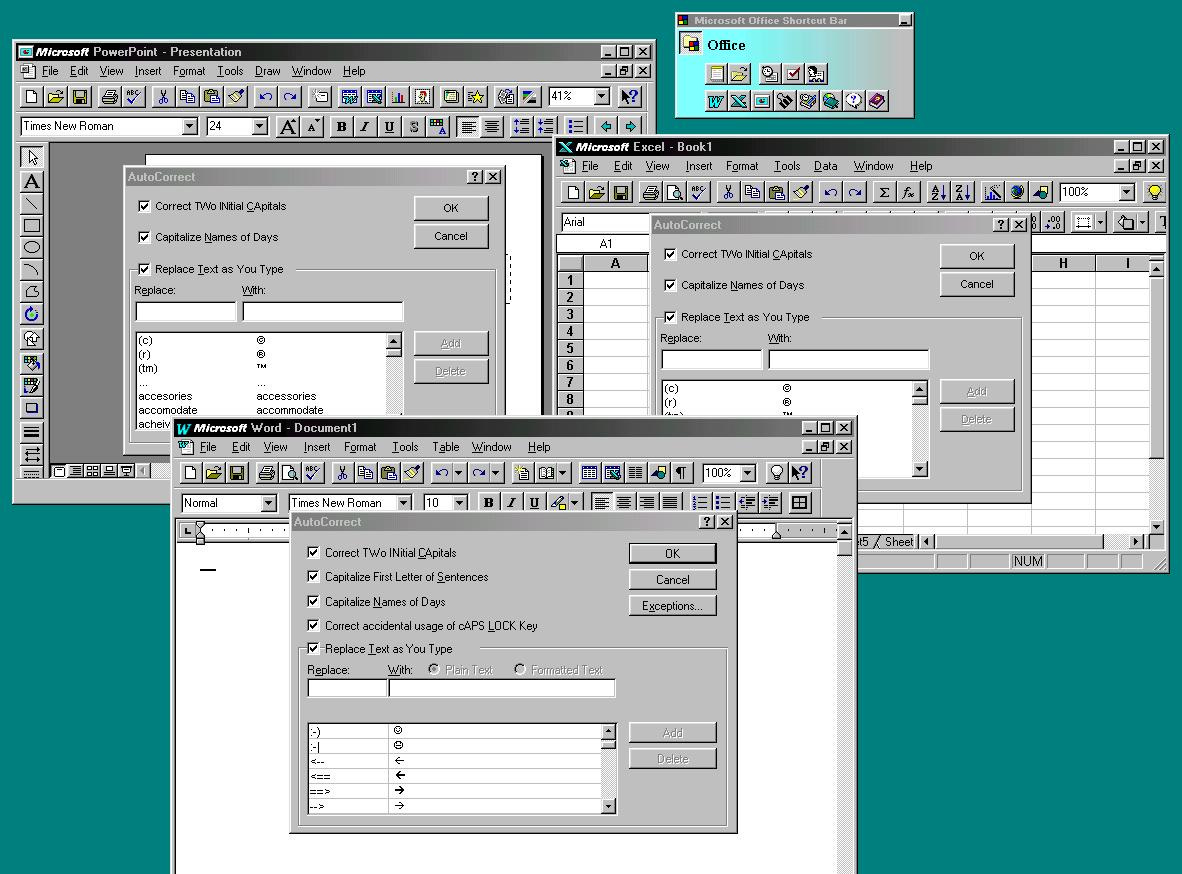Screen dimensions: 1182x874
Task: Click Increase Font Size icon in PowerPoint
Action: coord(288,127)
